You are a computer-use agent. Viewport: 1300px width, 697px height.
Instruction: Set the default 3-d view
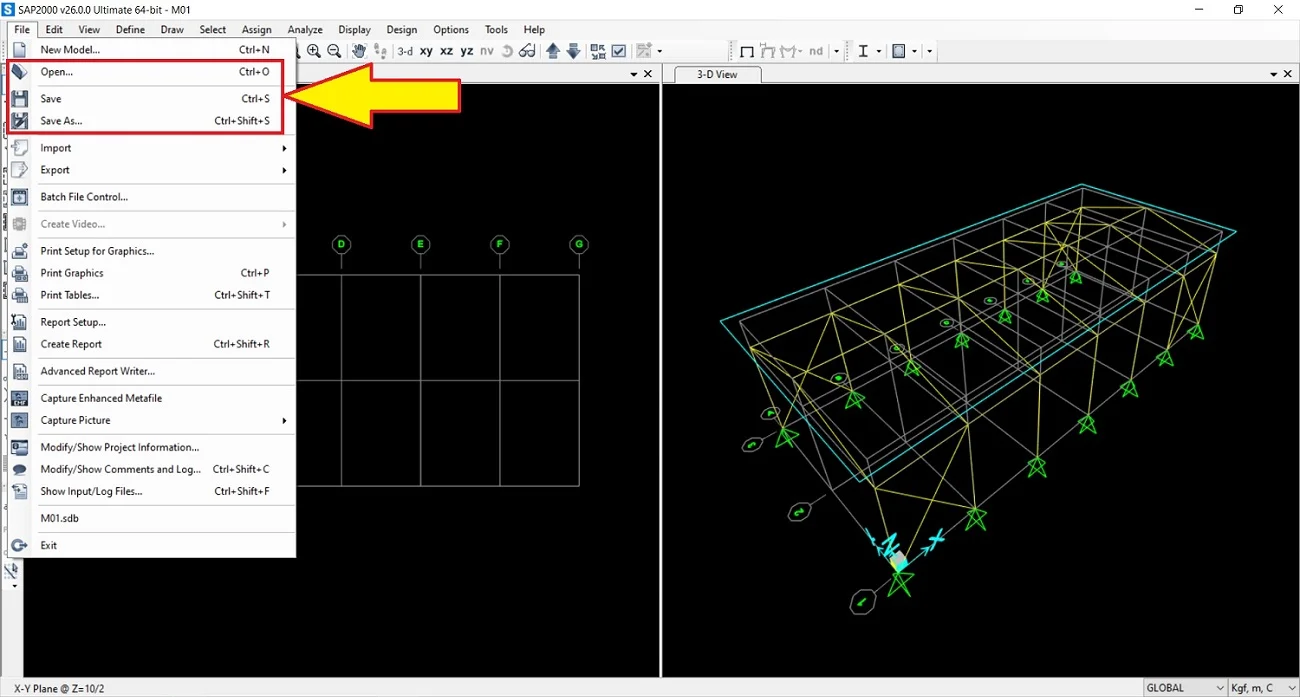point(405,51)
